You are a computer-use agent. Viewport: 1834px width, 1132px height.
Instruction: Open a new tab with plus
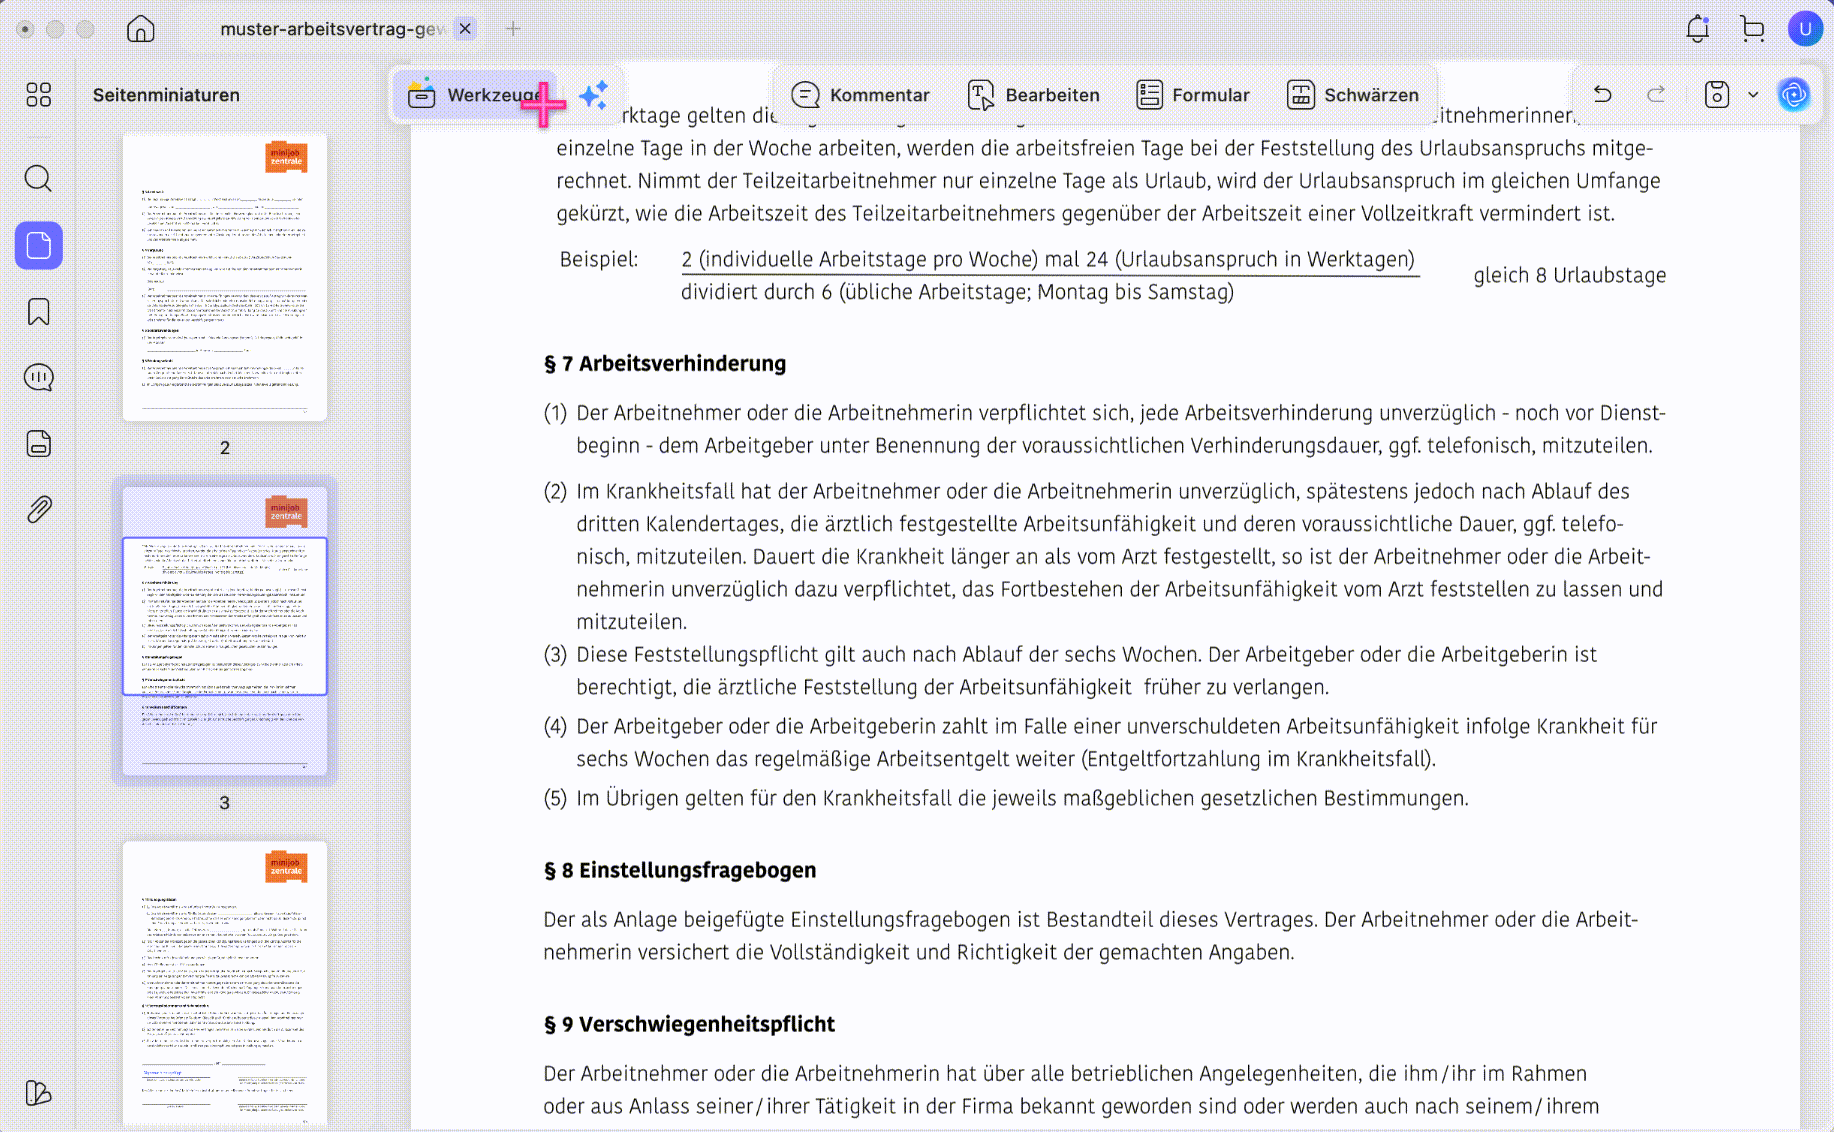[513, 29]
